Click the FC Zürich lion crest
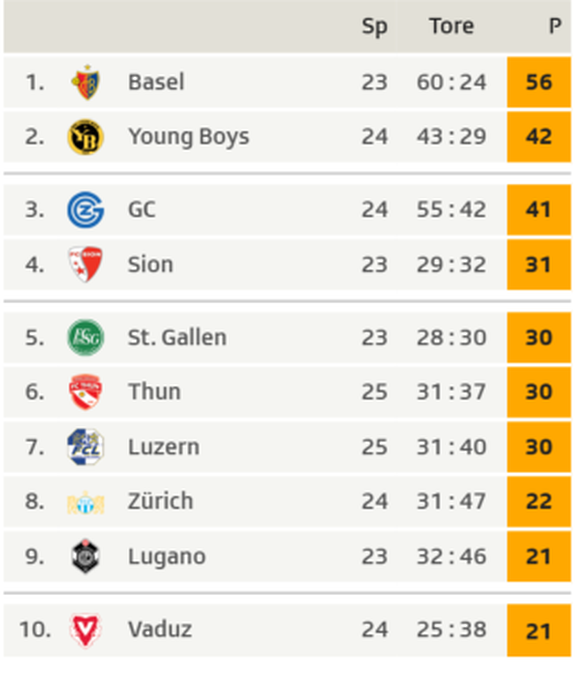The width and height of the screenshot is (582, 673). (86, 502)
